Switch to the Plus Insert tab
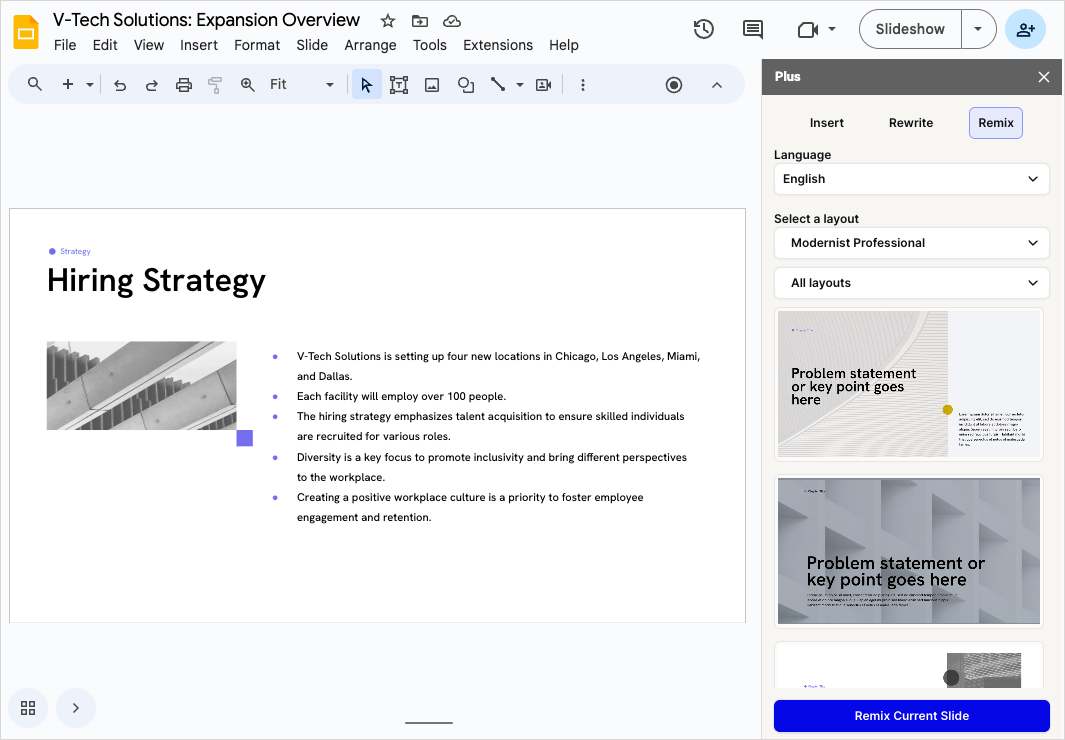This screenshot has width=1065, height=740. [827, 123]
